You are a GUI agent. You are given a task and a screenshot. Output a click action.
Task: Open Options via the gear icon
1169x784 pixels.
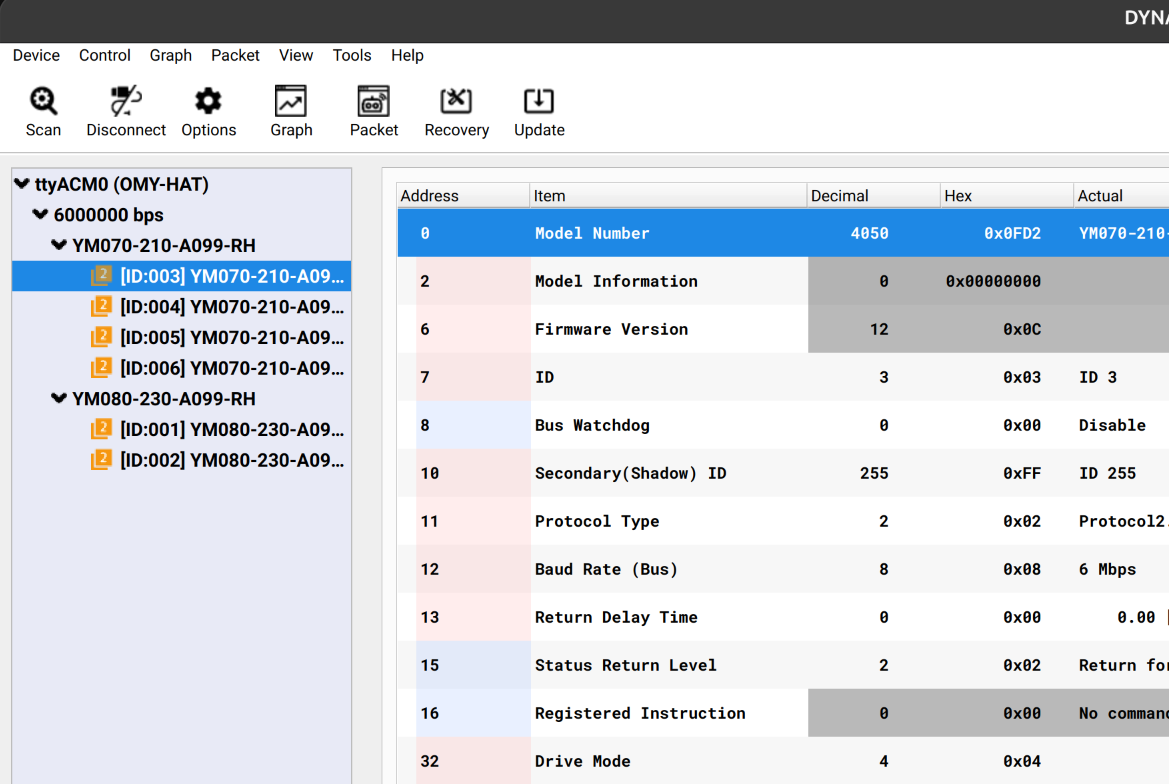click(x=208, y=101)
